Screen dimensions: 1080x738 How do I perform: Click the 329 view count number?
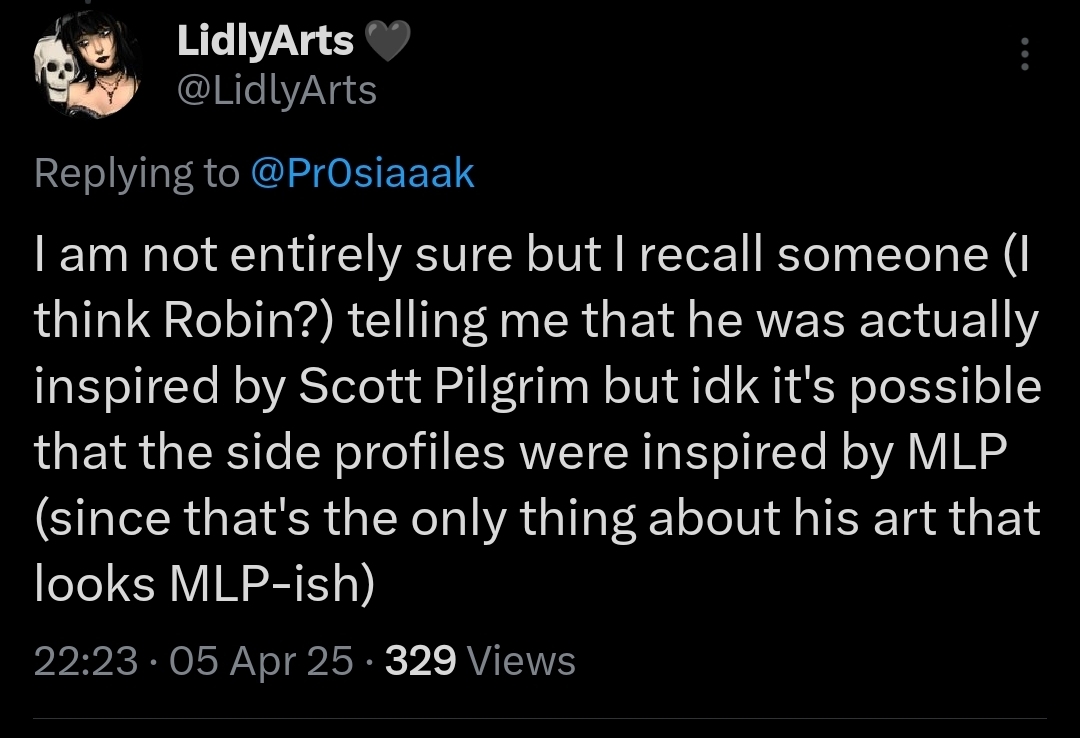(x=420, y=661)
